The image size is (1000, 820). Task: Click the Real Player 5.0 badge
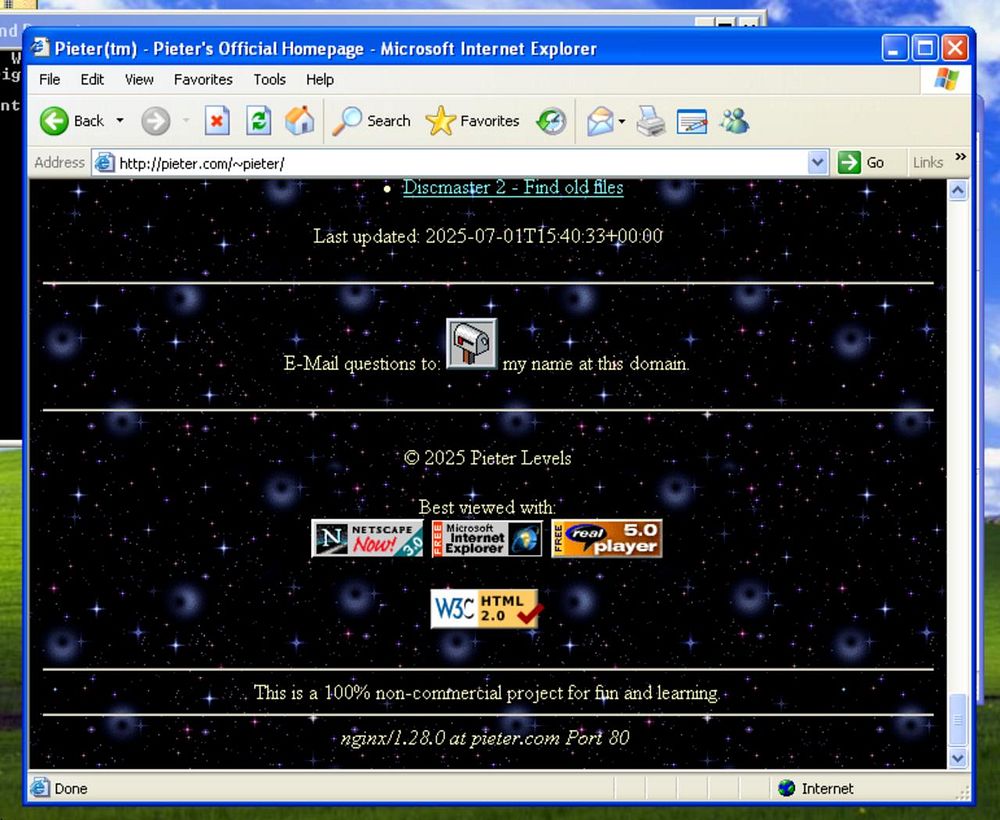[x=607, y=538]
